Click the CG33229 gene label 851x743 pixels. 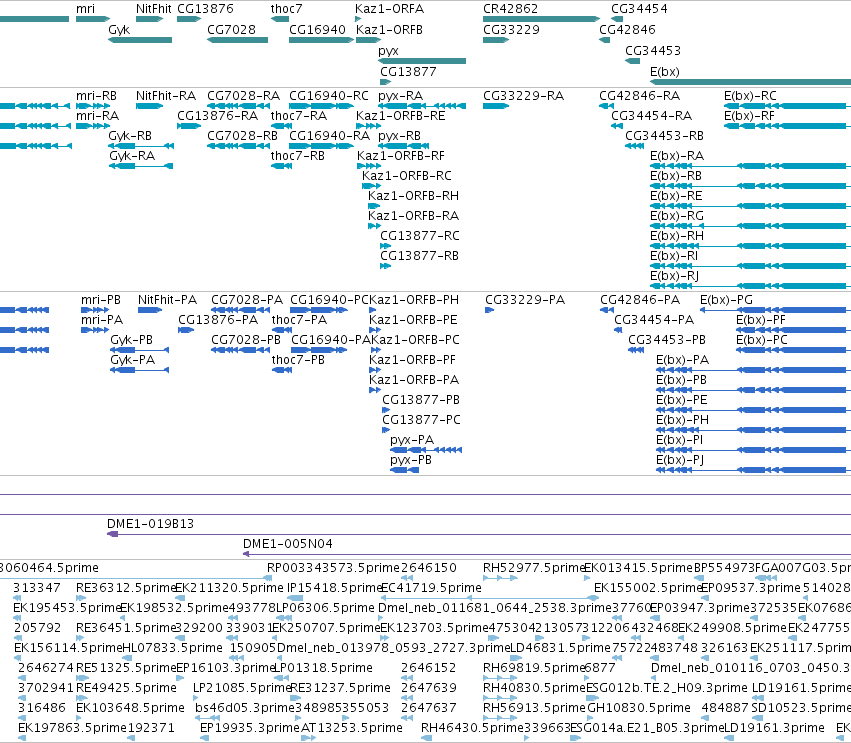[x=511, y=30]
